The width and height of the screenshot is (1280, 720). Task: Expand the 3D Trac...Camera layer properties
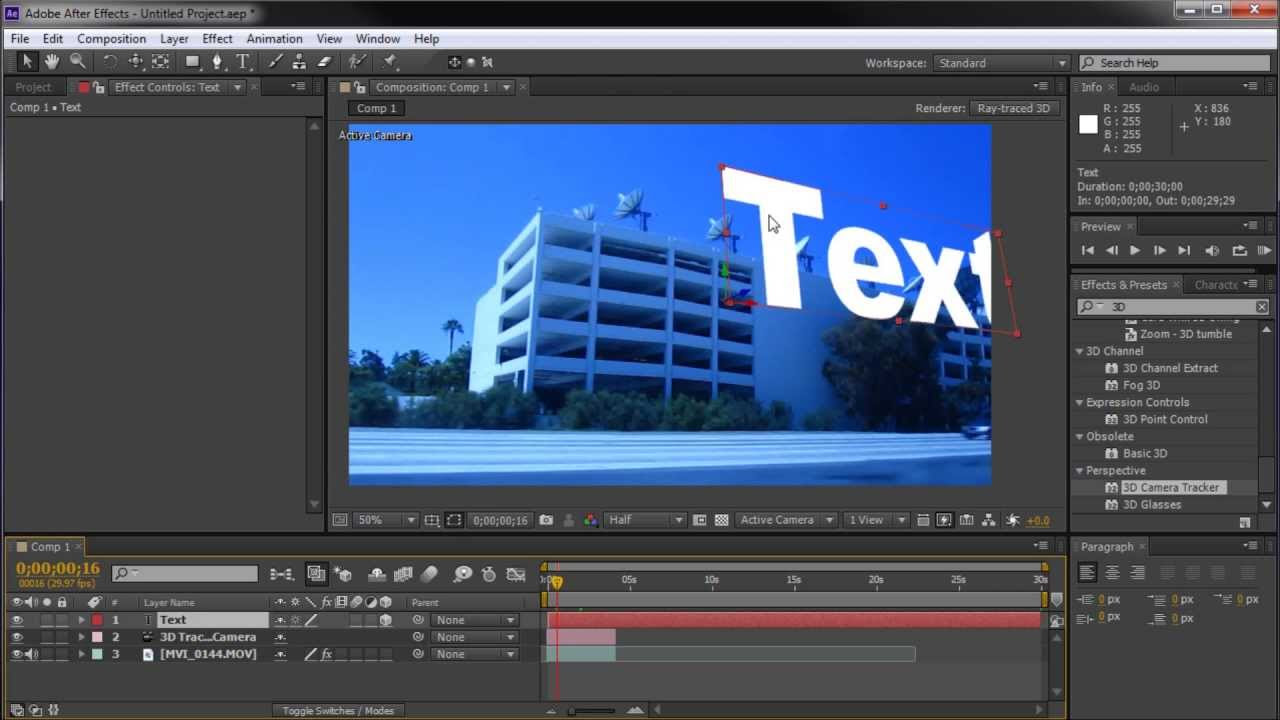click(x=82, y=637)
